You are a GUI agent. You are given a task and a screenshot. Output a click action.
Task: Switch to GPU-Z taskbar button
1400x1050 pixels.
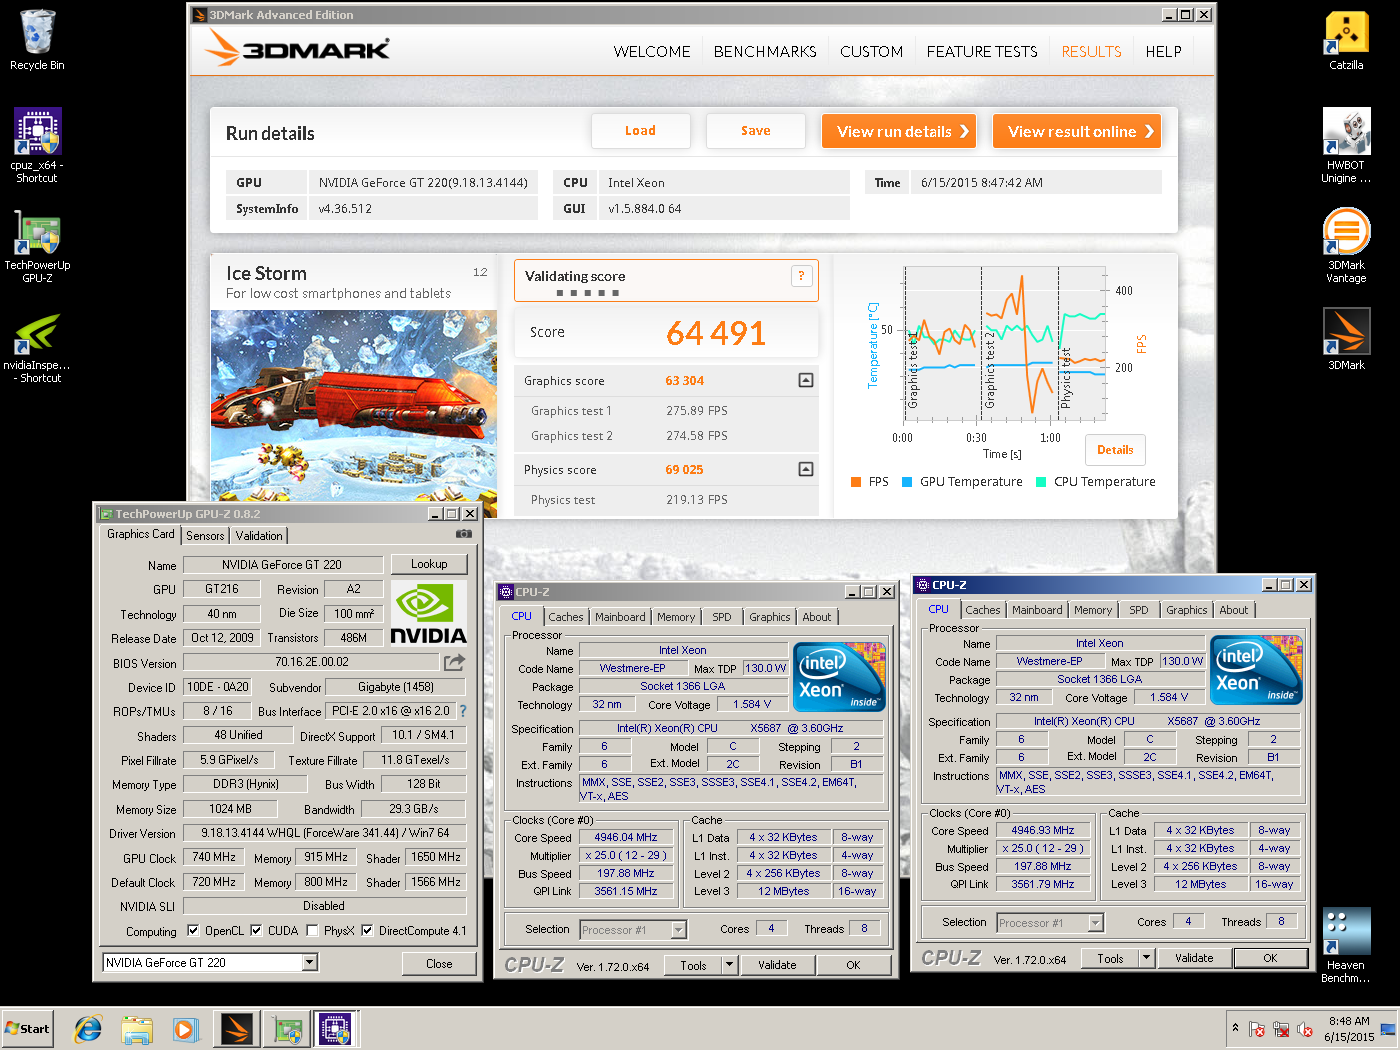point(287,1029)
